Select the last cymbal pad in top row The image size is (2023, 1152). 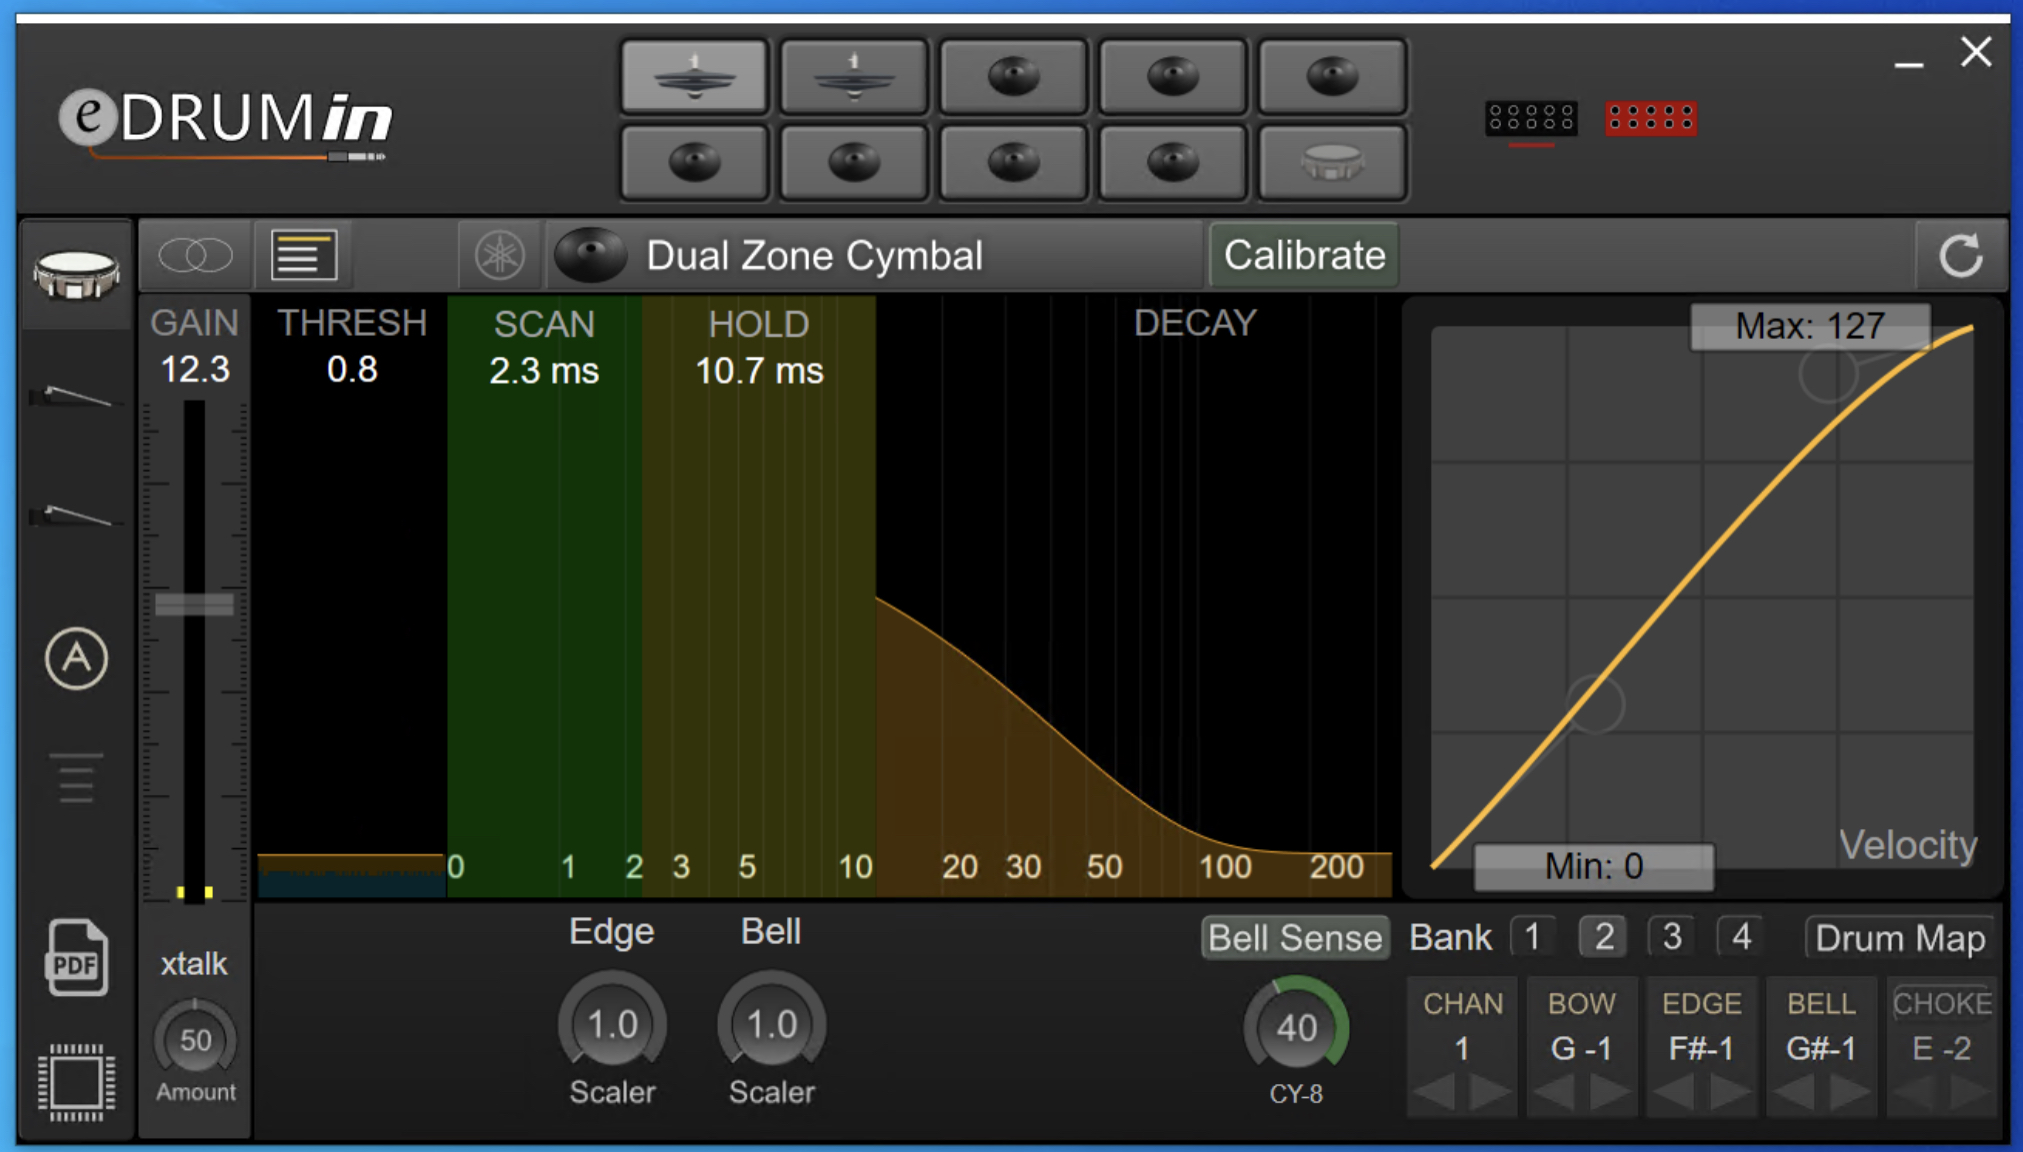[1331, 76]
